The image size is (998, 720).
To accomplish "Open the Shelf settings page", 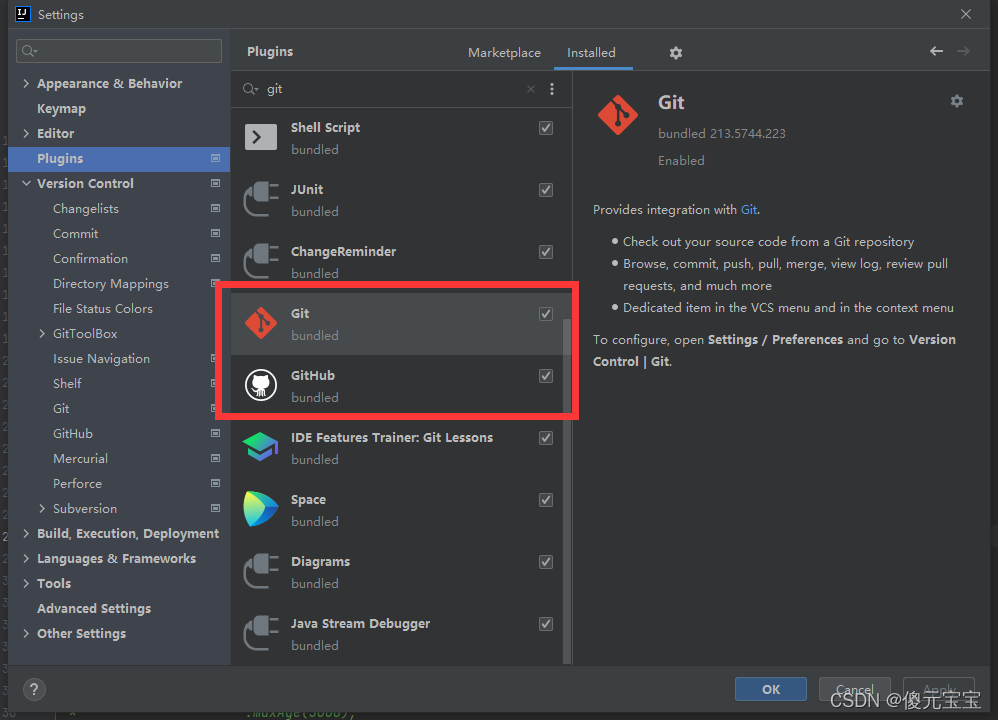I will coord(67,383).
